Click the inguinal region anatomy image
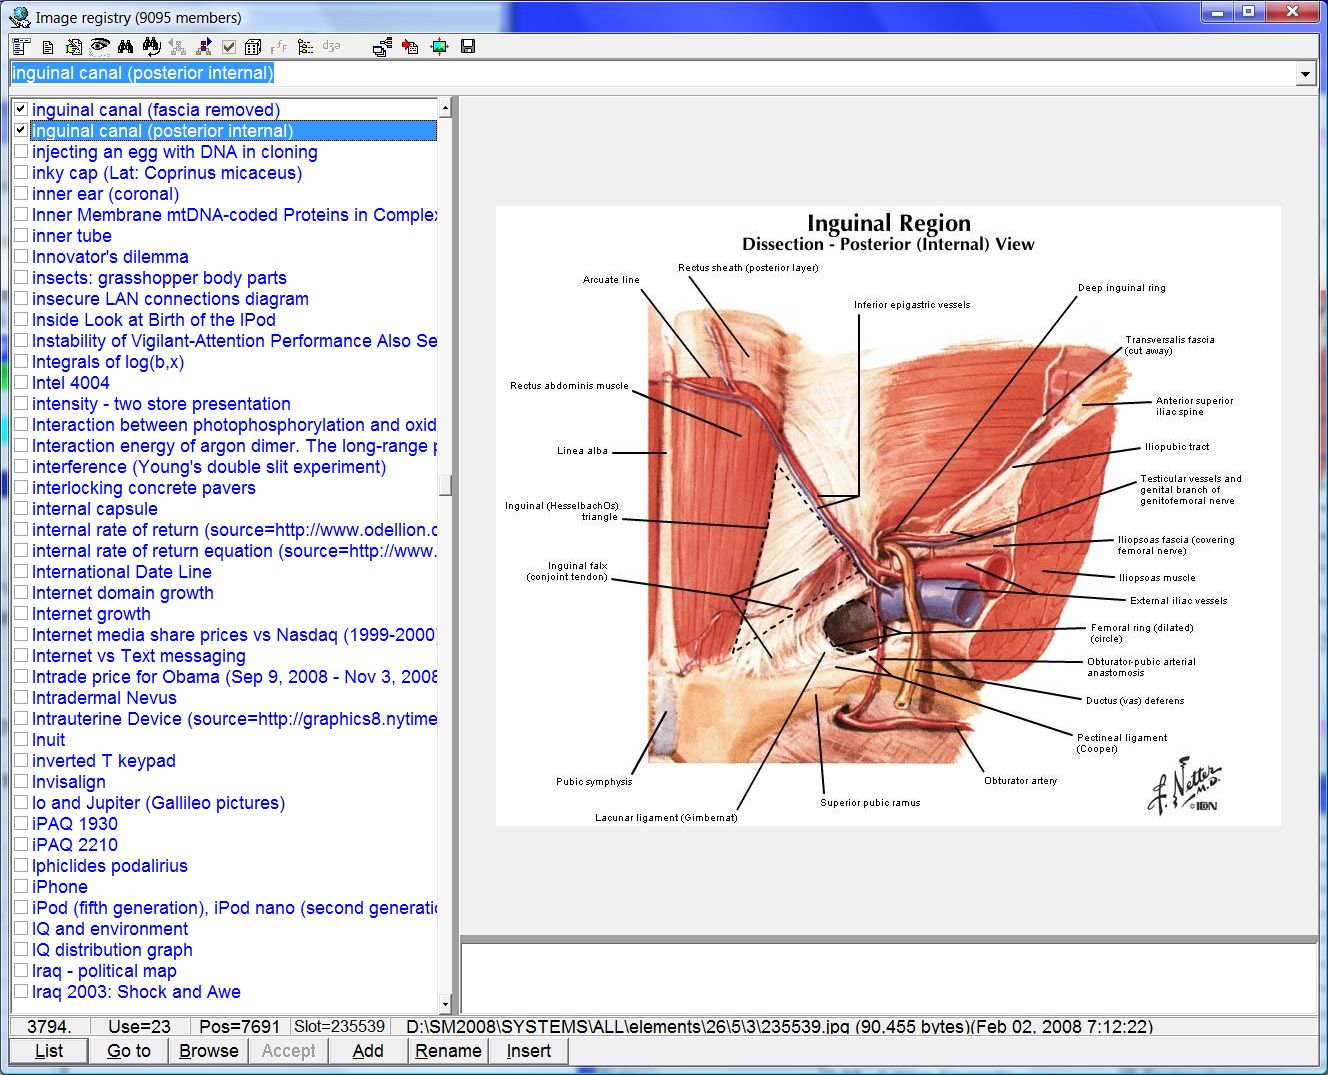 [888, 516]
